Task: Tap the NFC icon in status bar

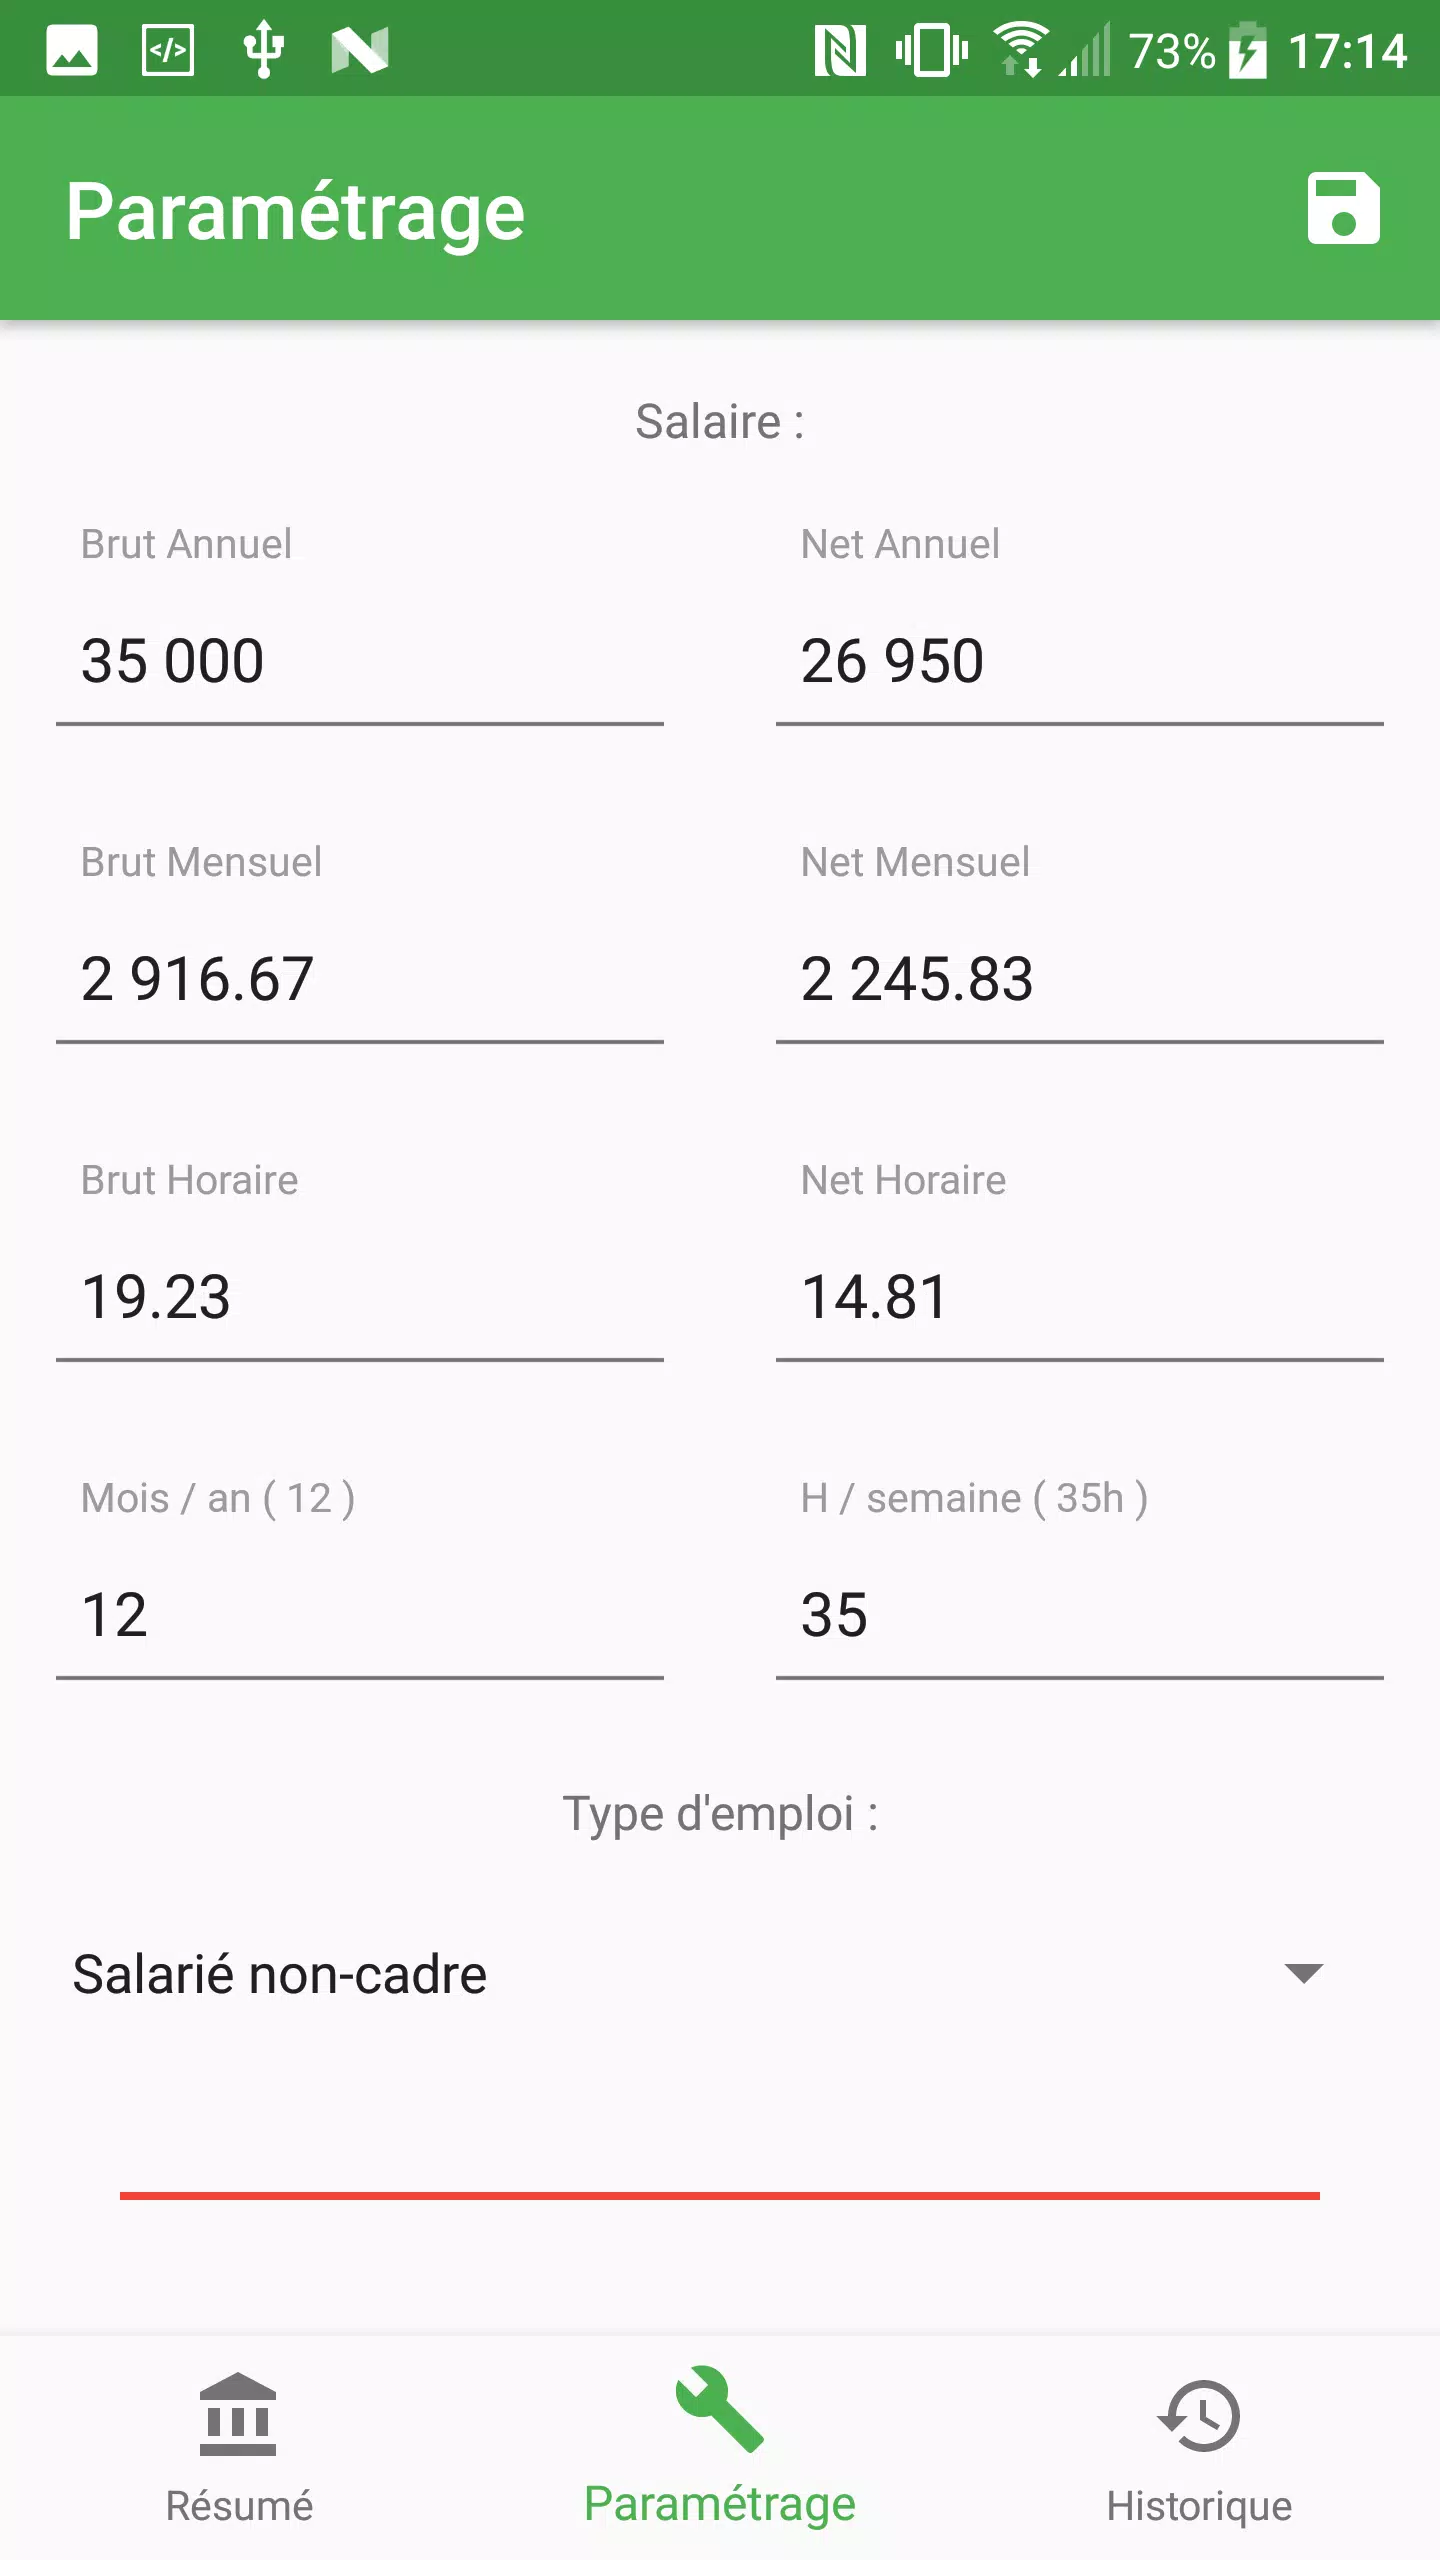Action: (840, 51)
